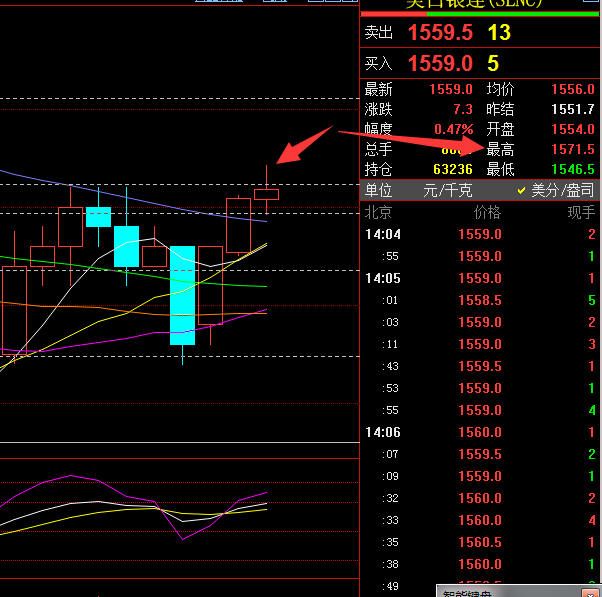This screenshot has width=602, height=597.
Task: Select the 最高 high price value 1571.5
Action: pos(575,149)
